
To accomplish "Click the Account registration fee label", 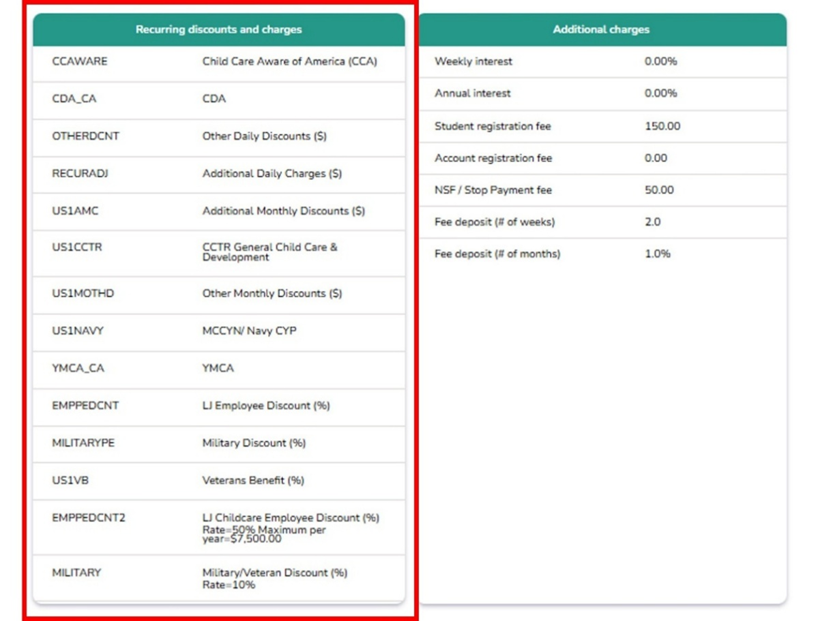I will (493, 158).
